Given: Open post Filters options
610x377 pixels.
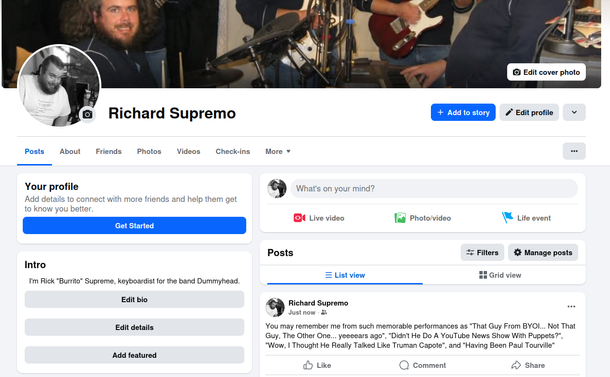Looking at the screenshot, I should pyautogui.click(x=482, y=253).
